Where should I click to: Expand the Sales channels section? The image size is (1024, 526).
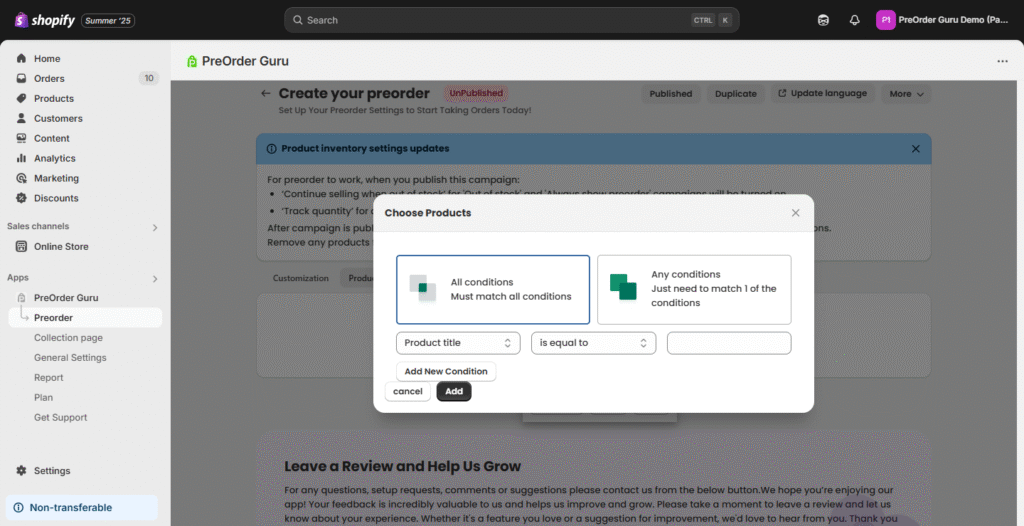(x=154, y=227)
